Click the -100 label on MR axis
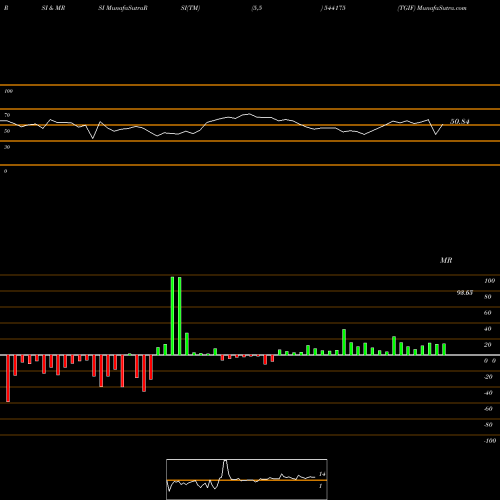Screen dimensions: 500x500 (x=489, y=441)
